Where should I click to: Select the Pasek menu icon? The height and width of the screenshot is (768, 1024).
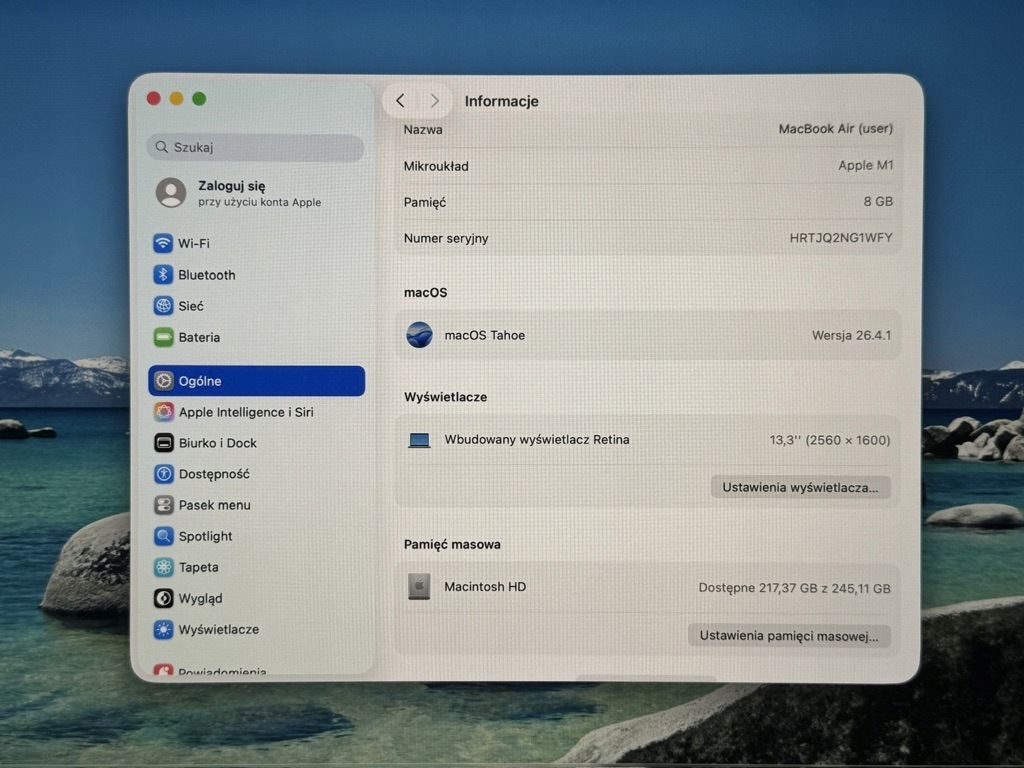163,505
